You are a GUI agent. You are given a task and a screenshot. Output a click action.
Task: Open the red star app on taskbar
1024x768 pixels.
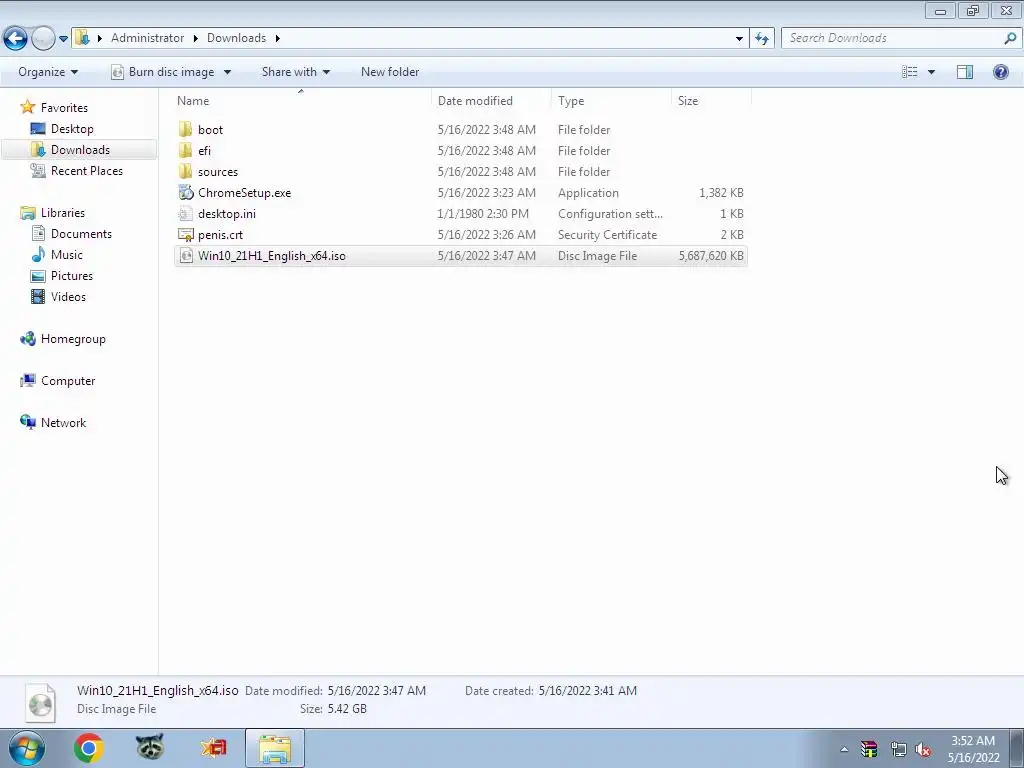(213, 748)
